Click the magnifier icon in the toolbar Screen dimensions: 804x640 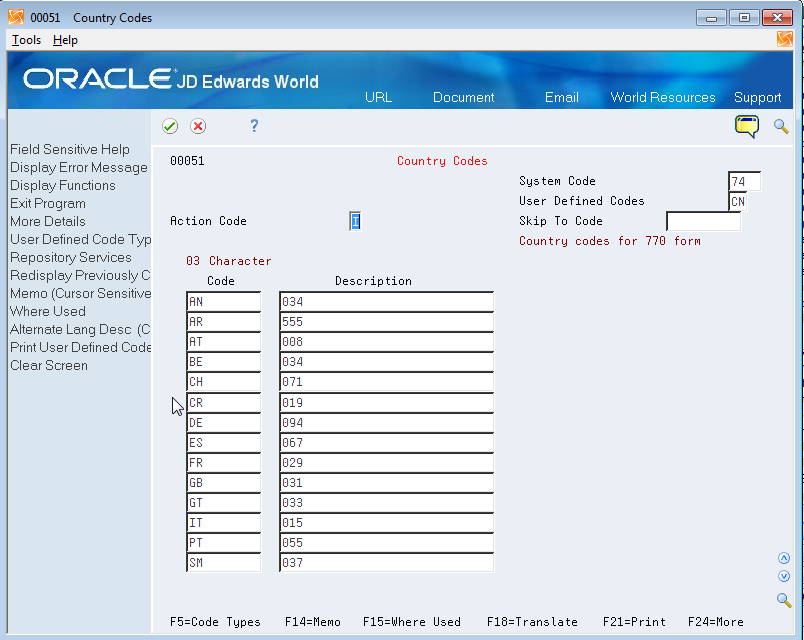[781, 126]
